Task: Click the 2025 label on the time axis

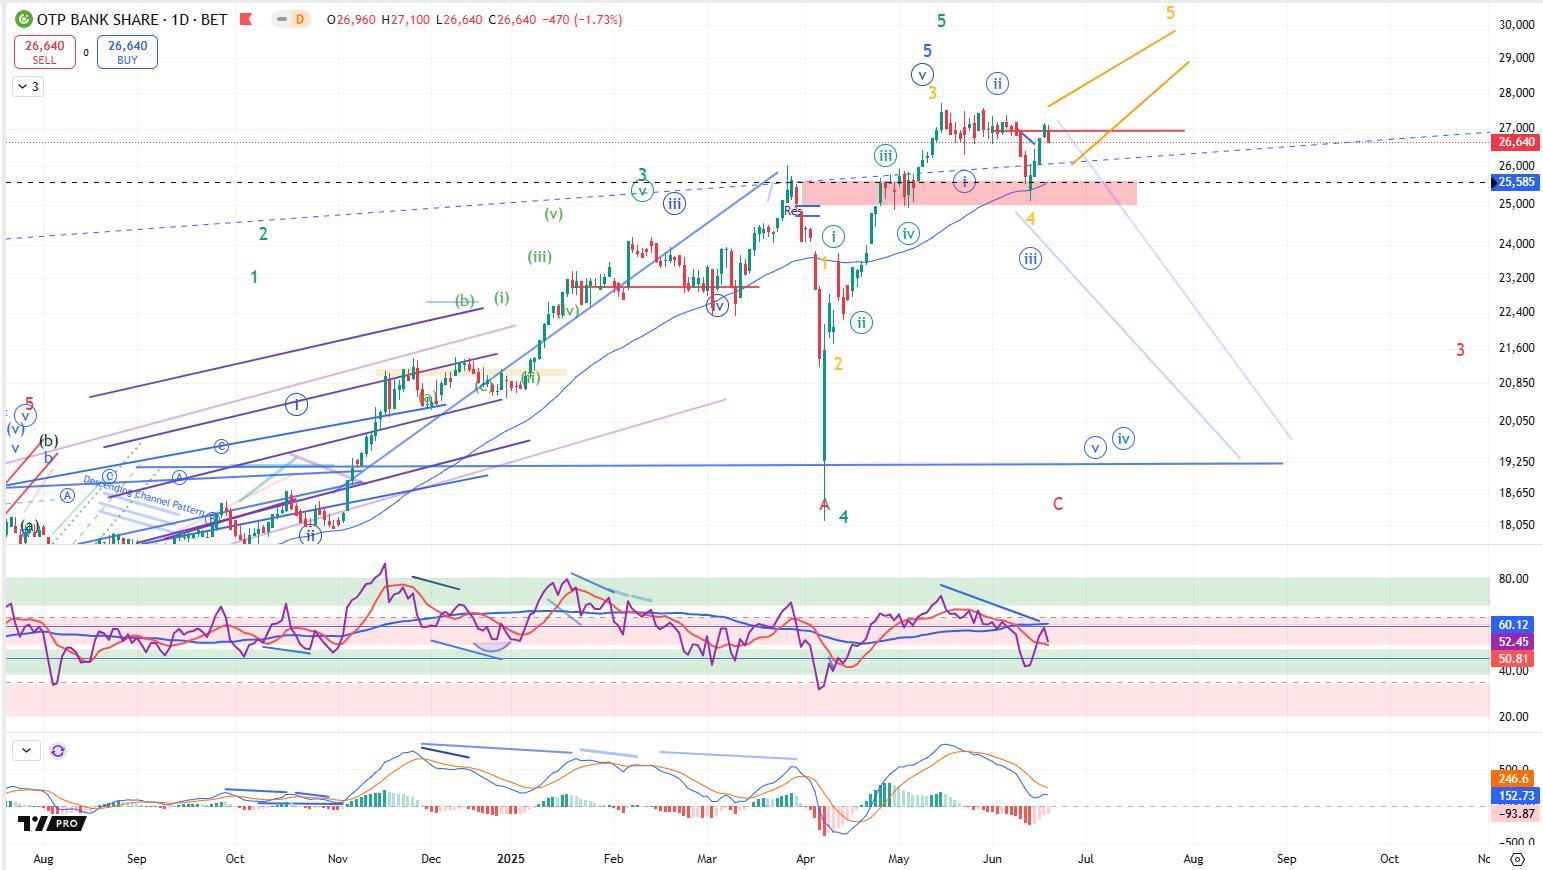Action: 511,858
